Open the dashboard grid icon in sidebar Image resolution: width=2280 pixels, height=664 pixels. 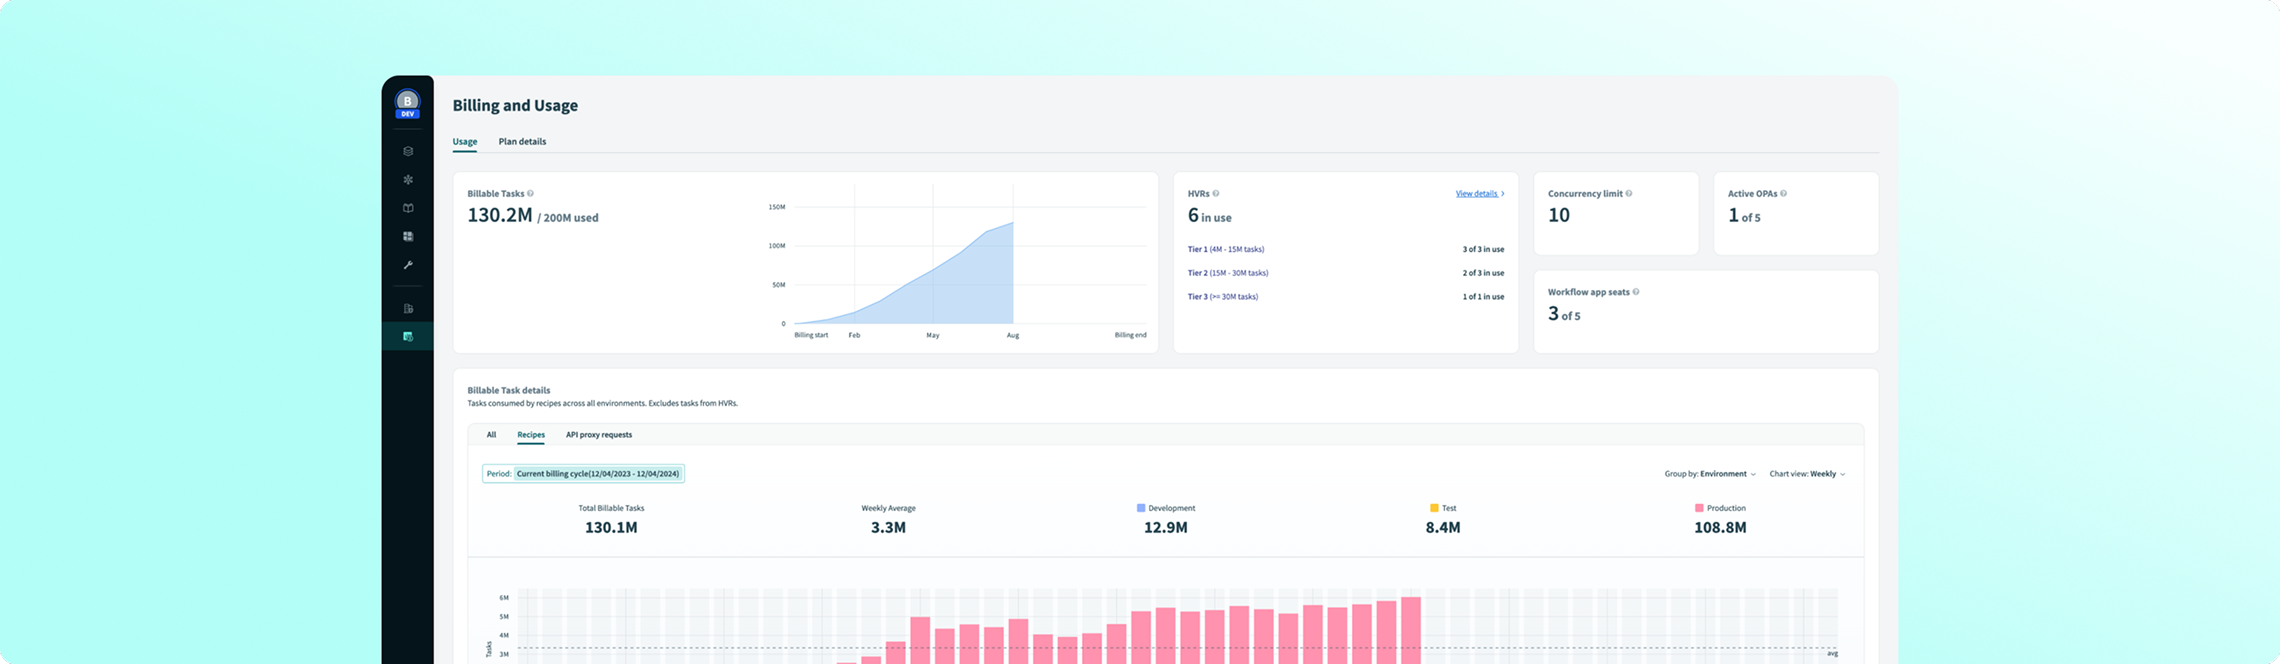(x=408, y=237)
